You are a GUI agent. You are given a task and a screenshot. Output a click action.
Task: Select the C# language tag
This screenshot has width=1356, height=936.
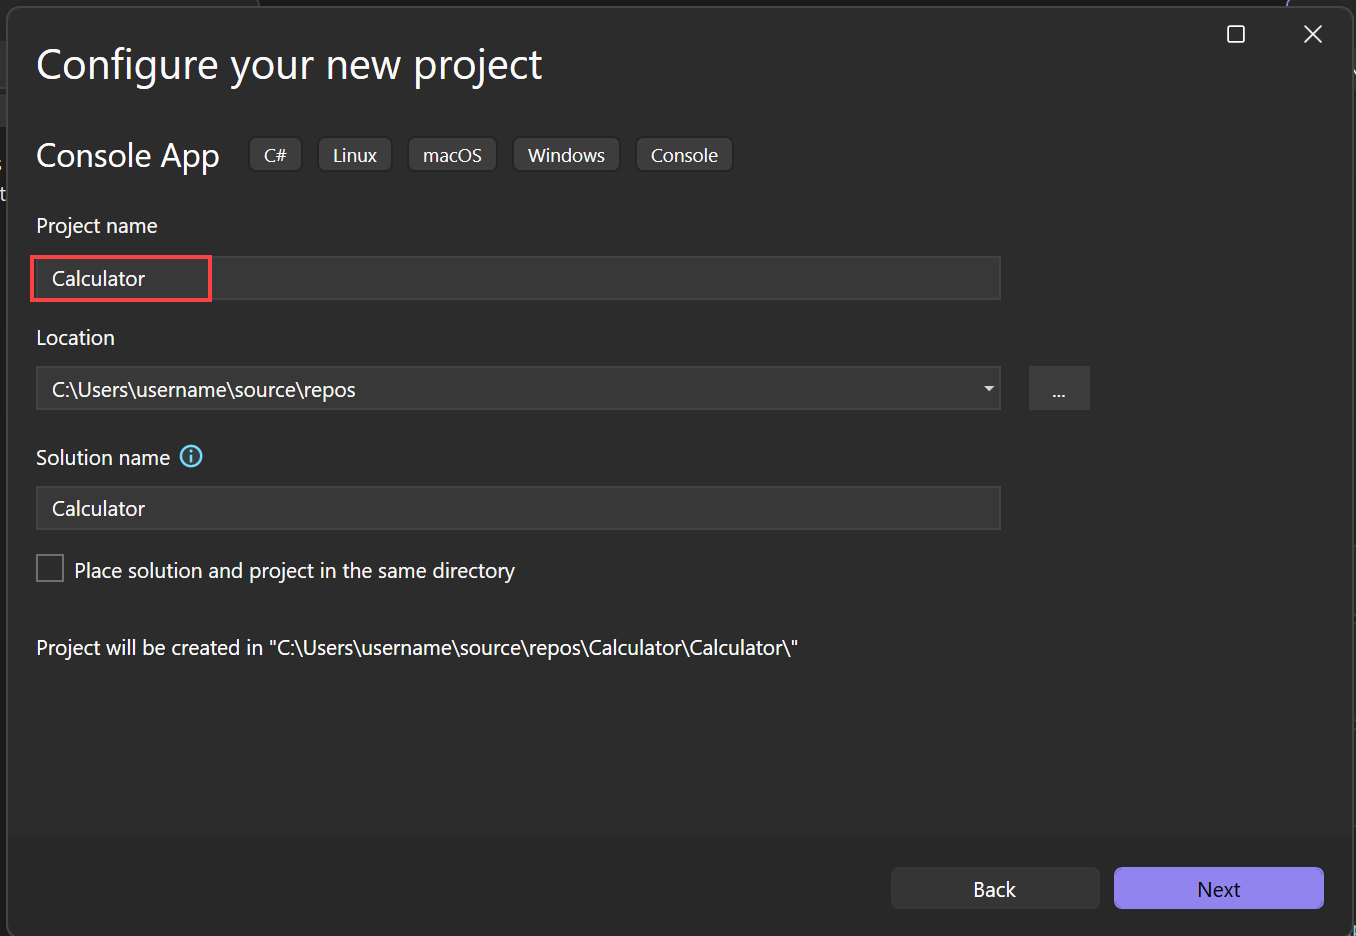coord(274,154)
